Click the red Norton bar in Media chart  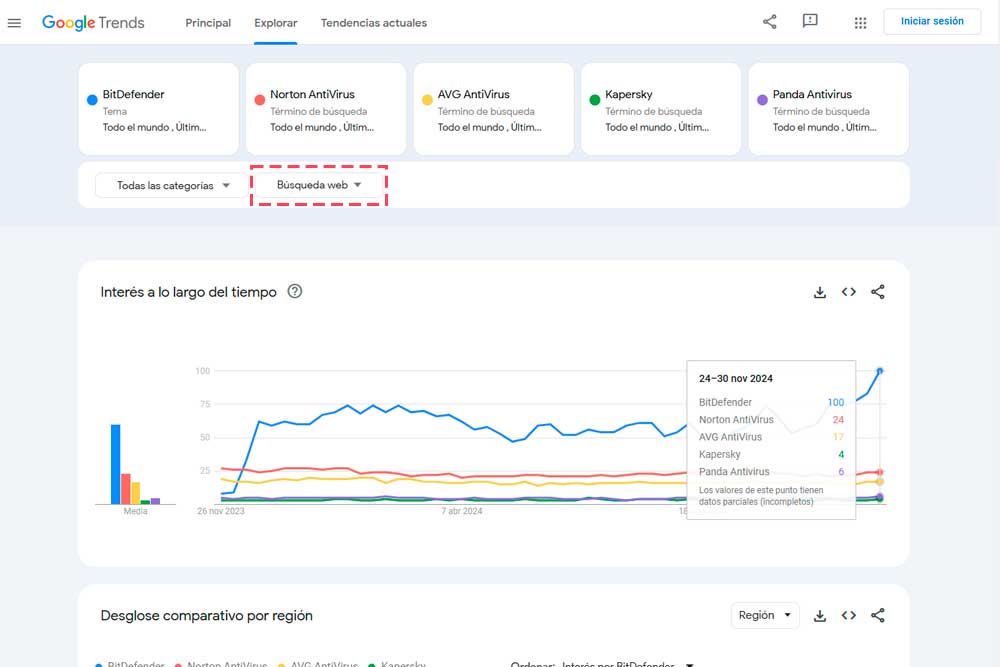click(126, 489)
